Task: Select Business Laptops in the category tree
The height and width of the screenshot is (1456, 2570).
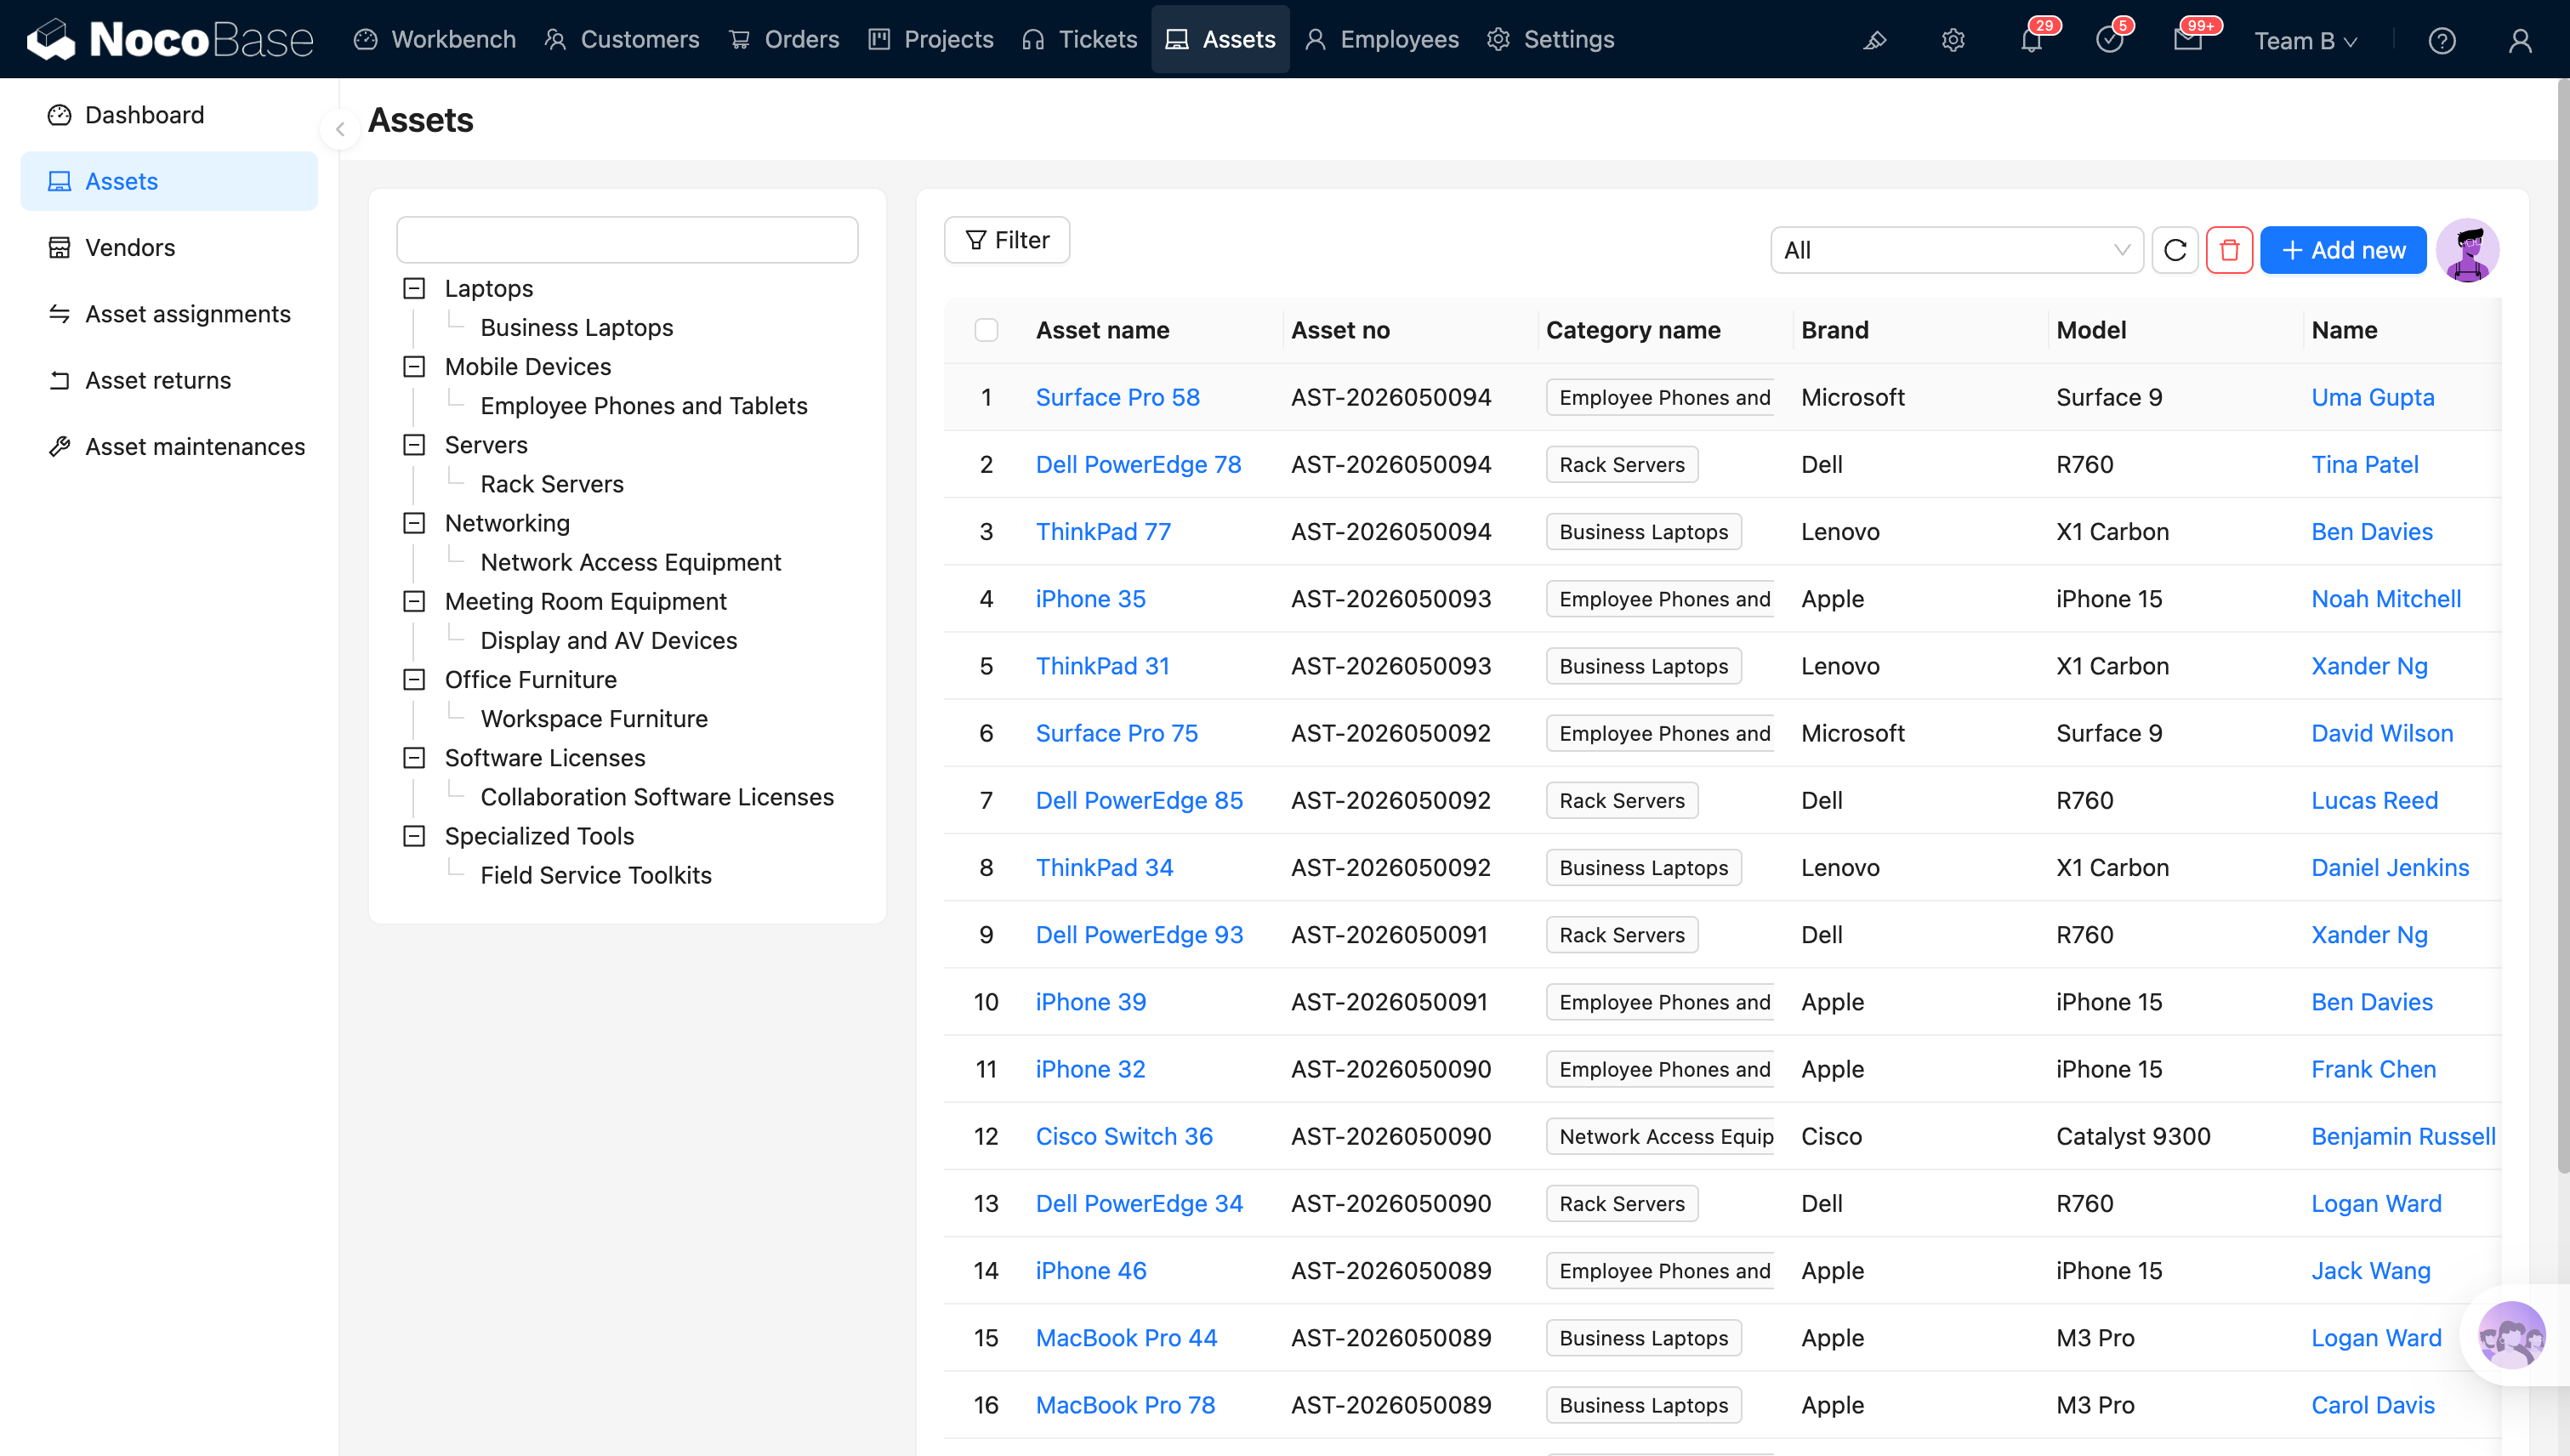Action: [x=576, y=327]
